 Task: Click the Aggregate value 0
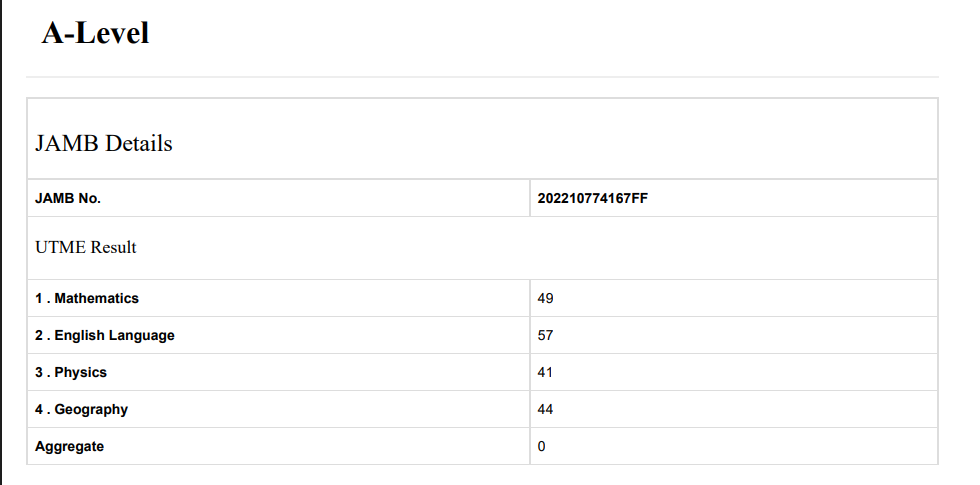(542, 446)
